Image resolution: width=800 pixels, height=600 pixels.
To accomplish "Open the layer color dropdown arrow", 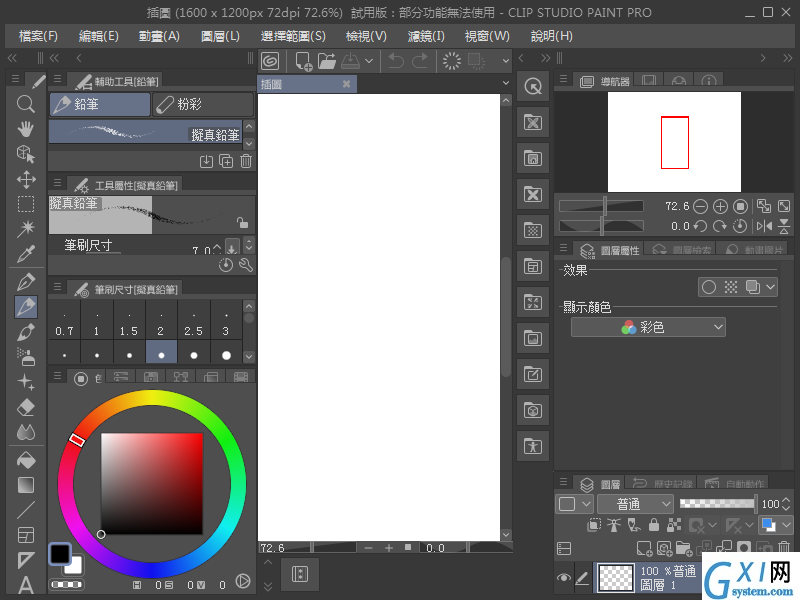I will pyautogui.click(x=786, y=524).
